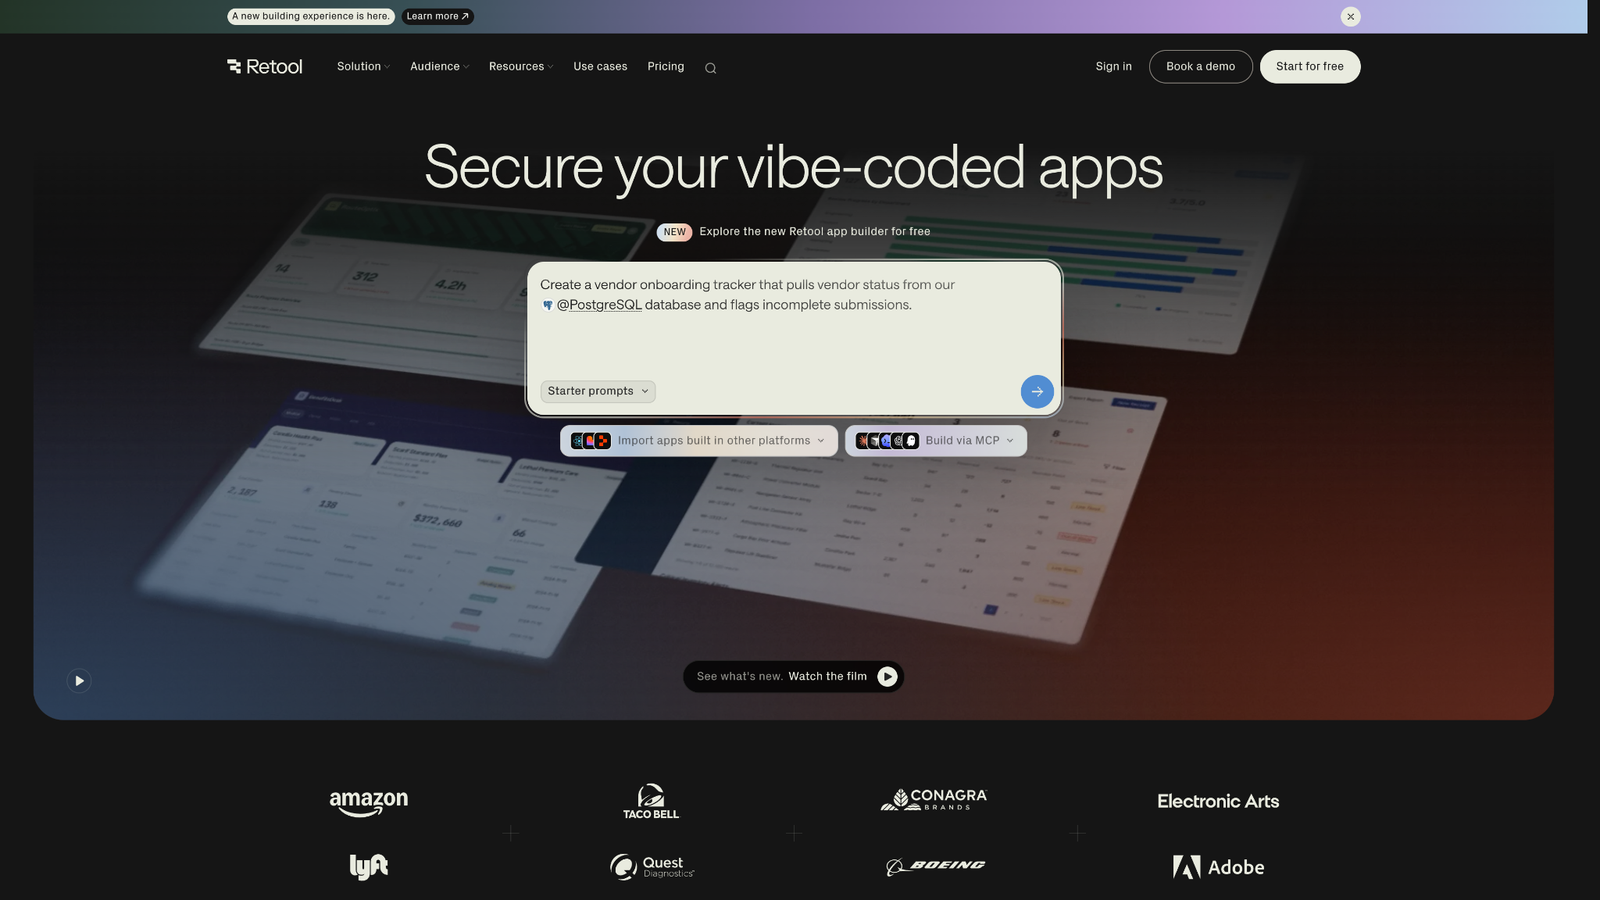Expand the Solution menu
This screenshot has width=1600, height=900.
click(363, 67)
